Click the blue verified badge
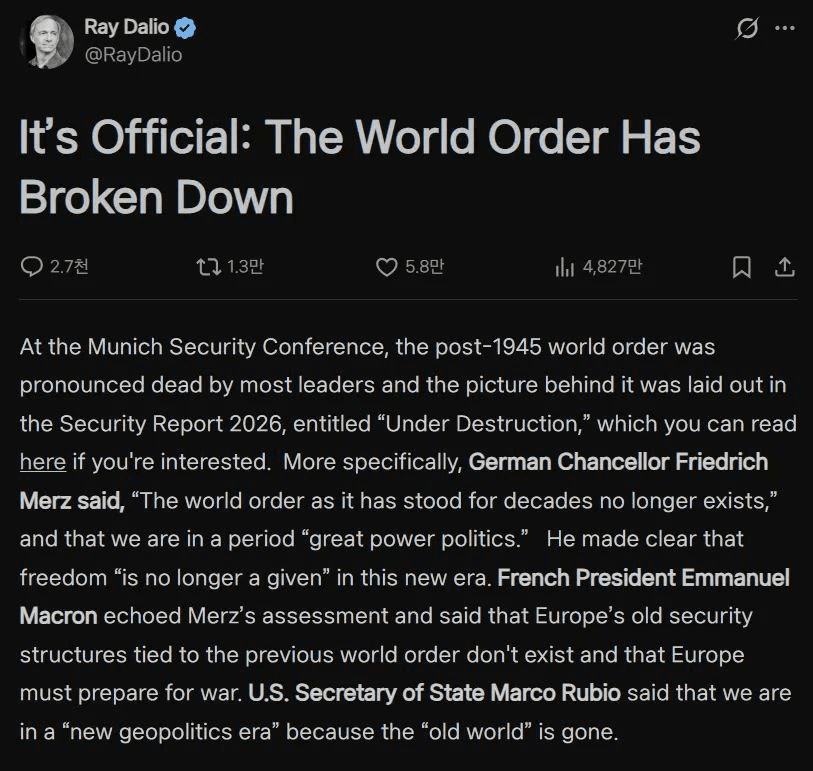Image resolution: width=813 pixels, height=771 pixels. [x=186, y=28]
